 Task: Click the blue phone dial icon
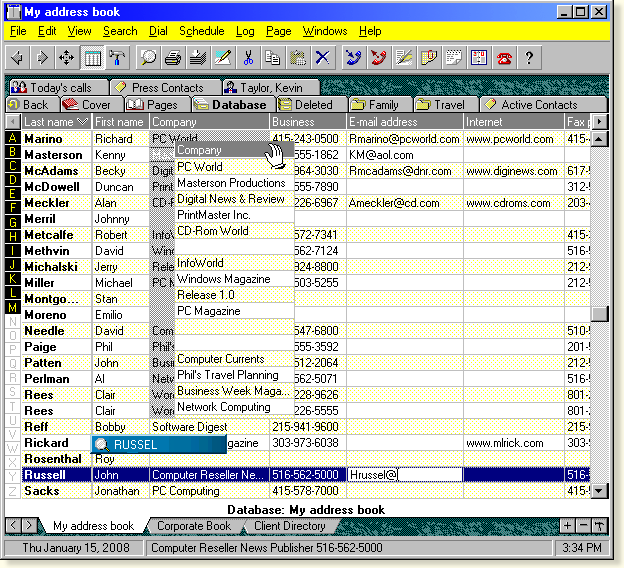(x=354, y=58)
